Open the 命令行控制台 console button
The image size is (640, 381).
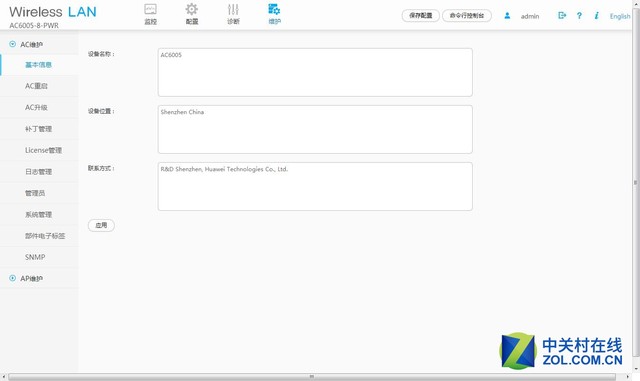coord(467,16)
